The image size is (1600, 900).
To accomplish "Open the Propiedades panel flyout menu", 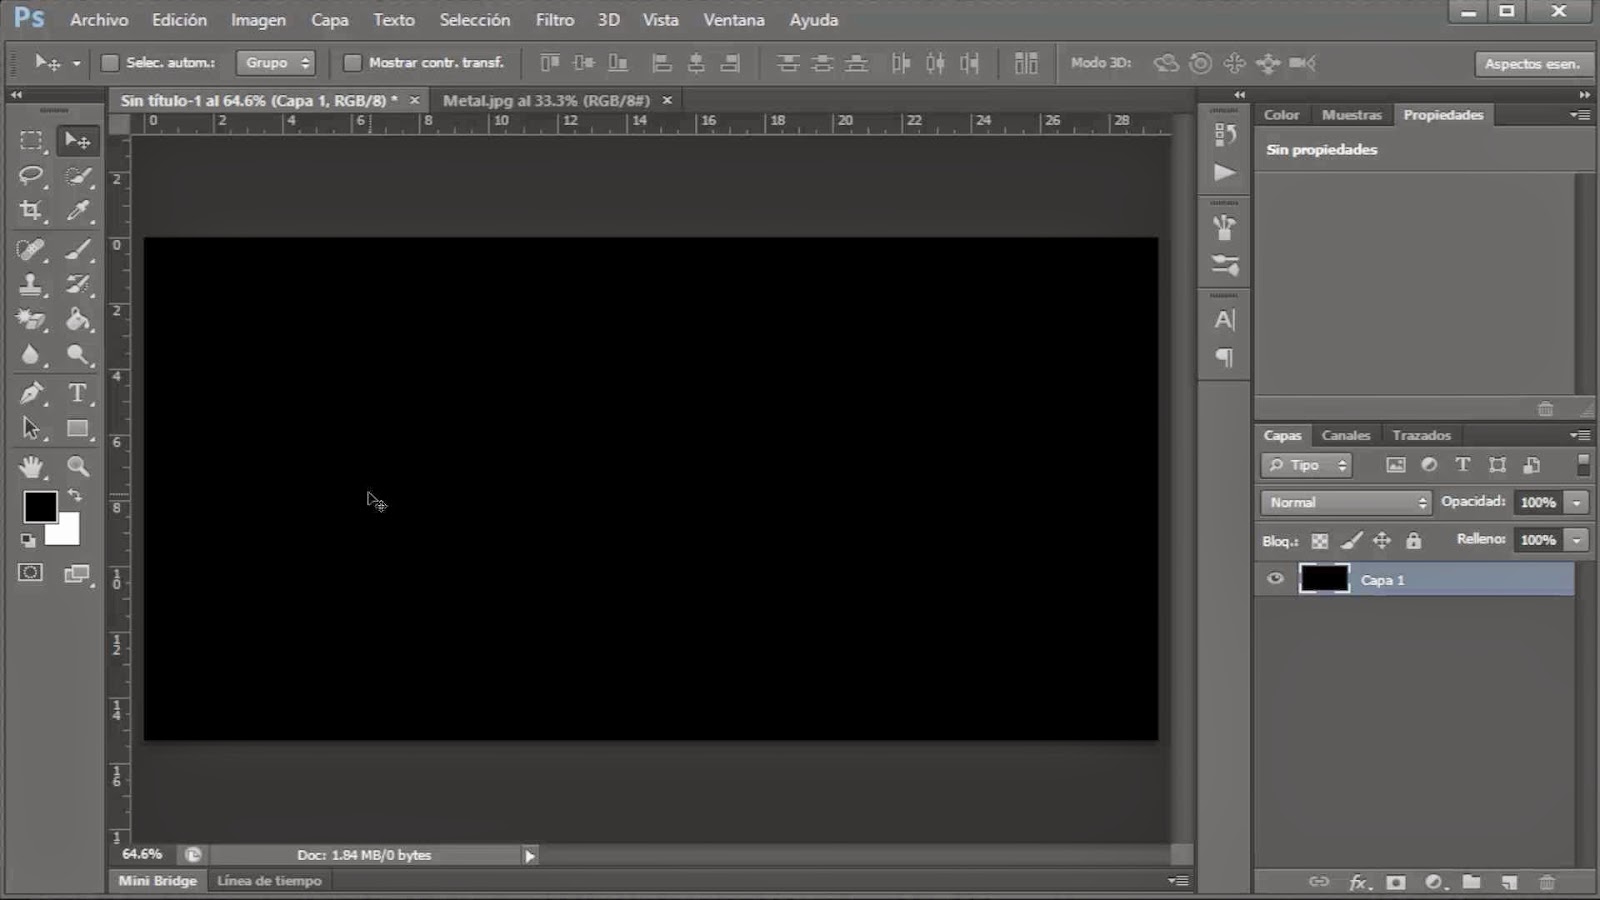I will [1580, 115].
